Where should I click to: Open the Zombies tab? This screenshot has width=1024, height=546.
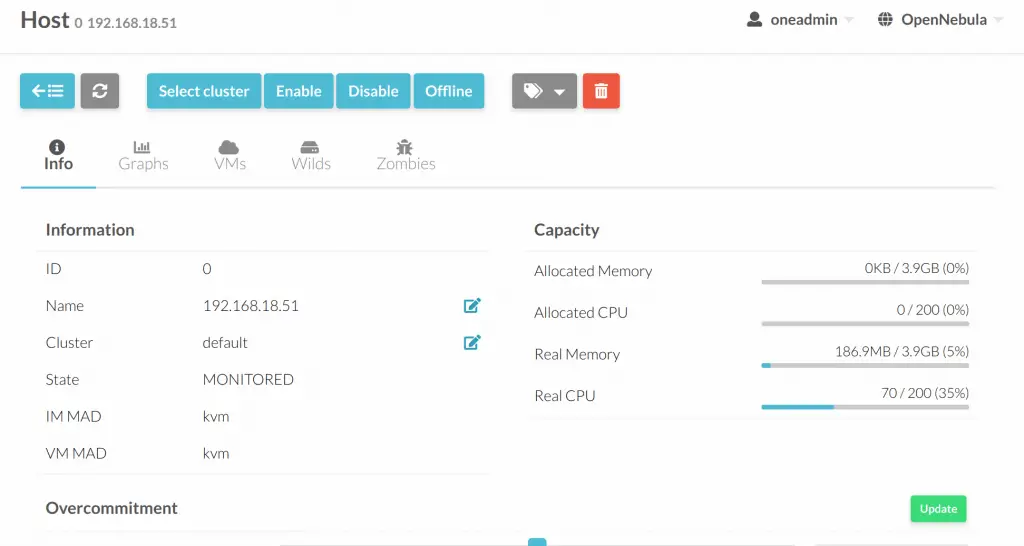coord(406,155)
